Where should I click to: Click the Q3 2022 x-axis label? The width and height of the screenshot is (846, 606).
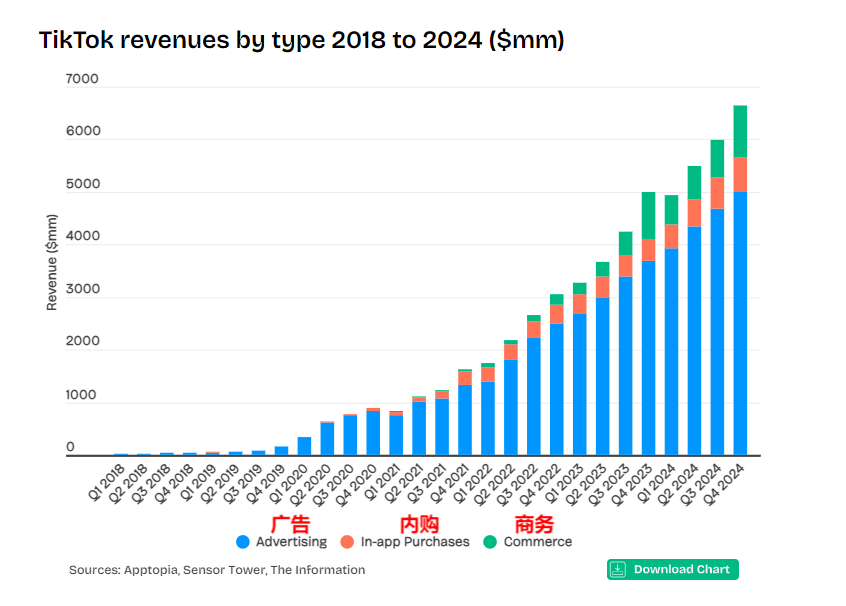(x=518, y=484)
